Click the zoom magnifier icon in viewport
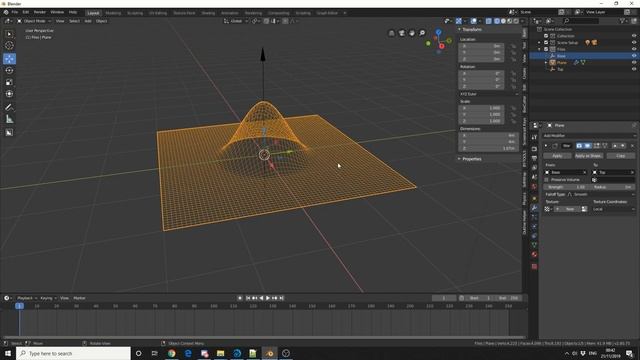This screenshot has width=640, height=360. 422,33
